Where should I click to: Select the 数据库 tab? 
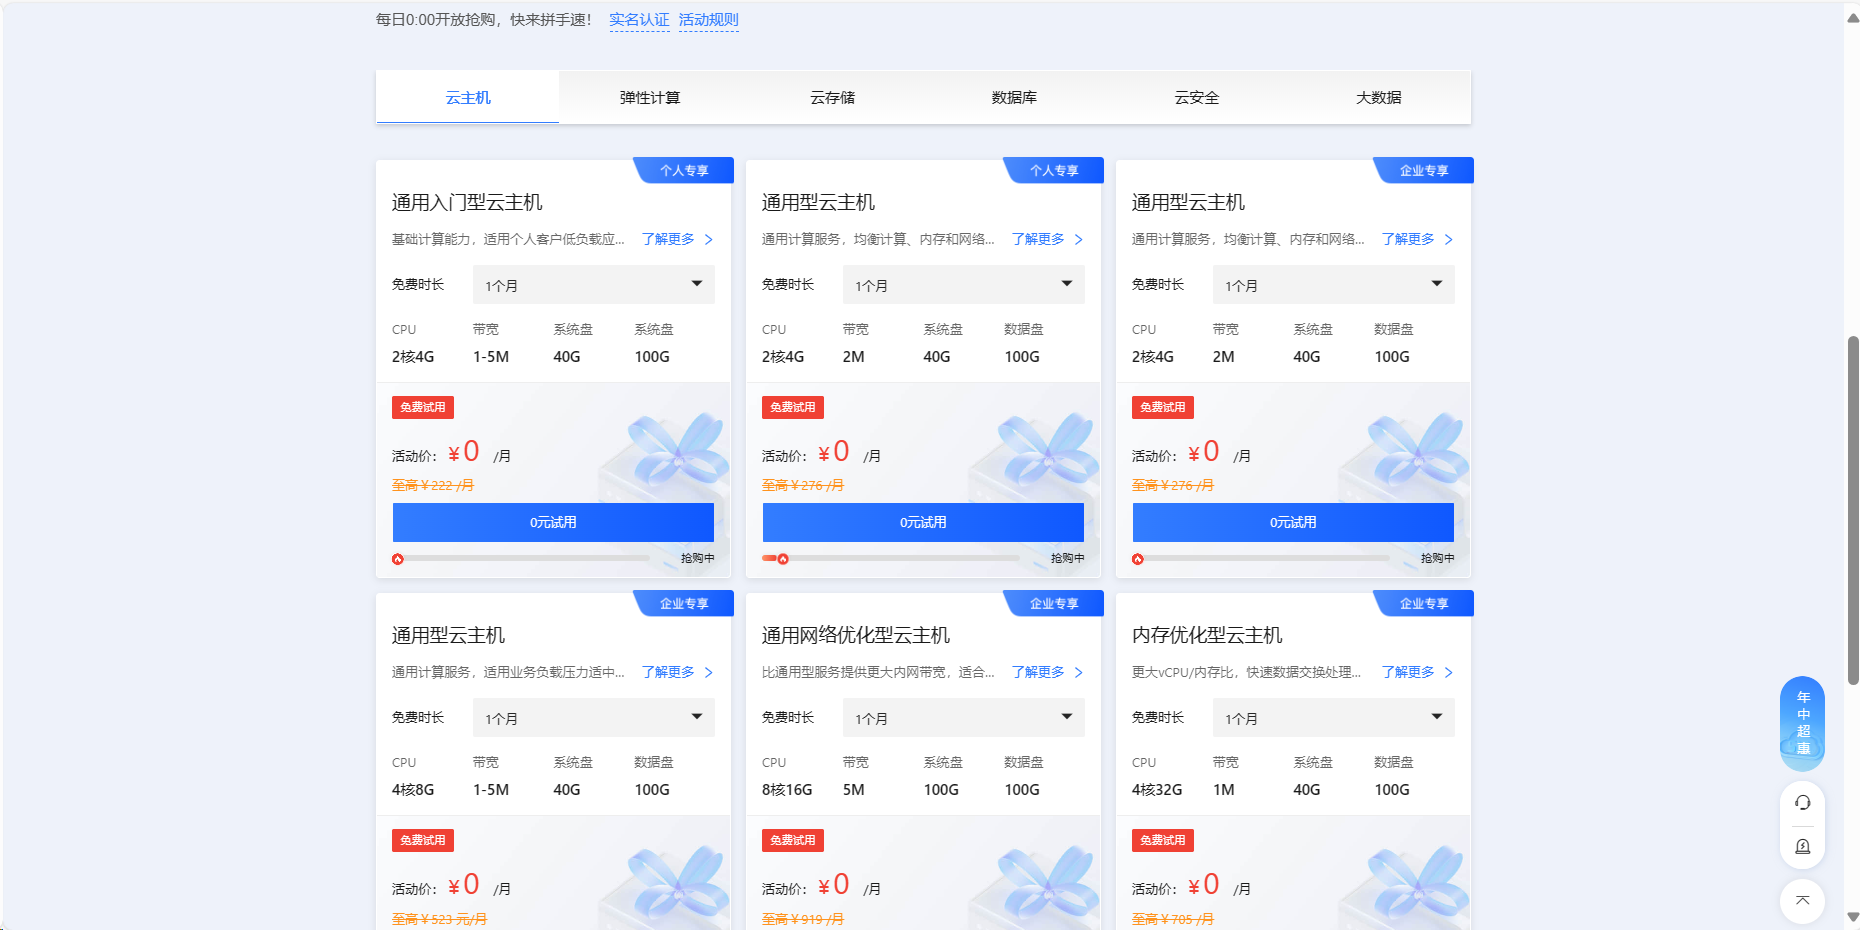(x=1014, y=98)
